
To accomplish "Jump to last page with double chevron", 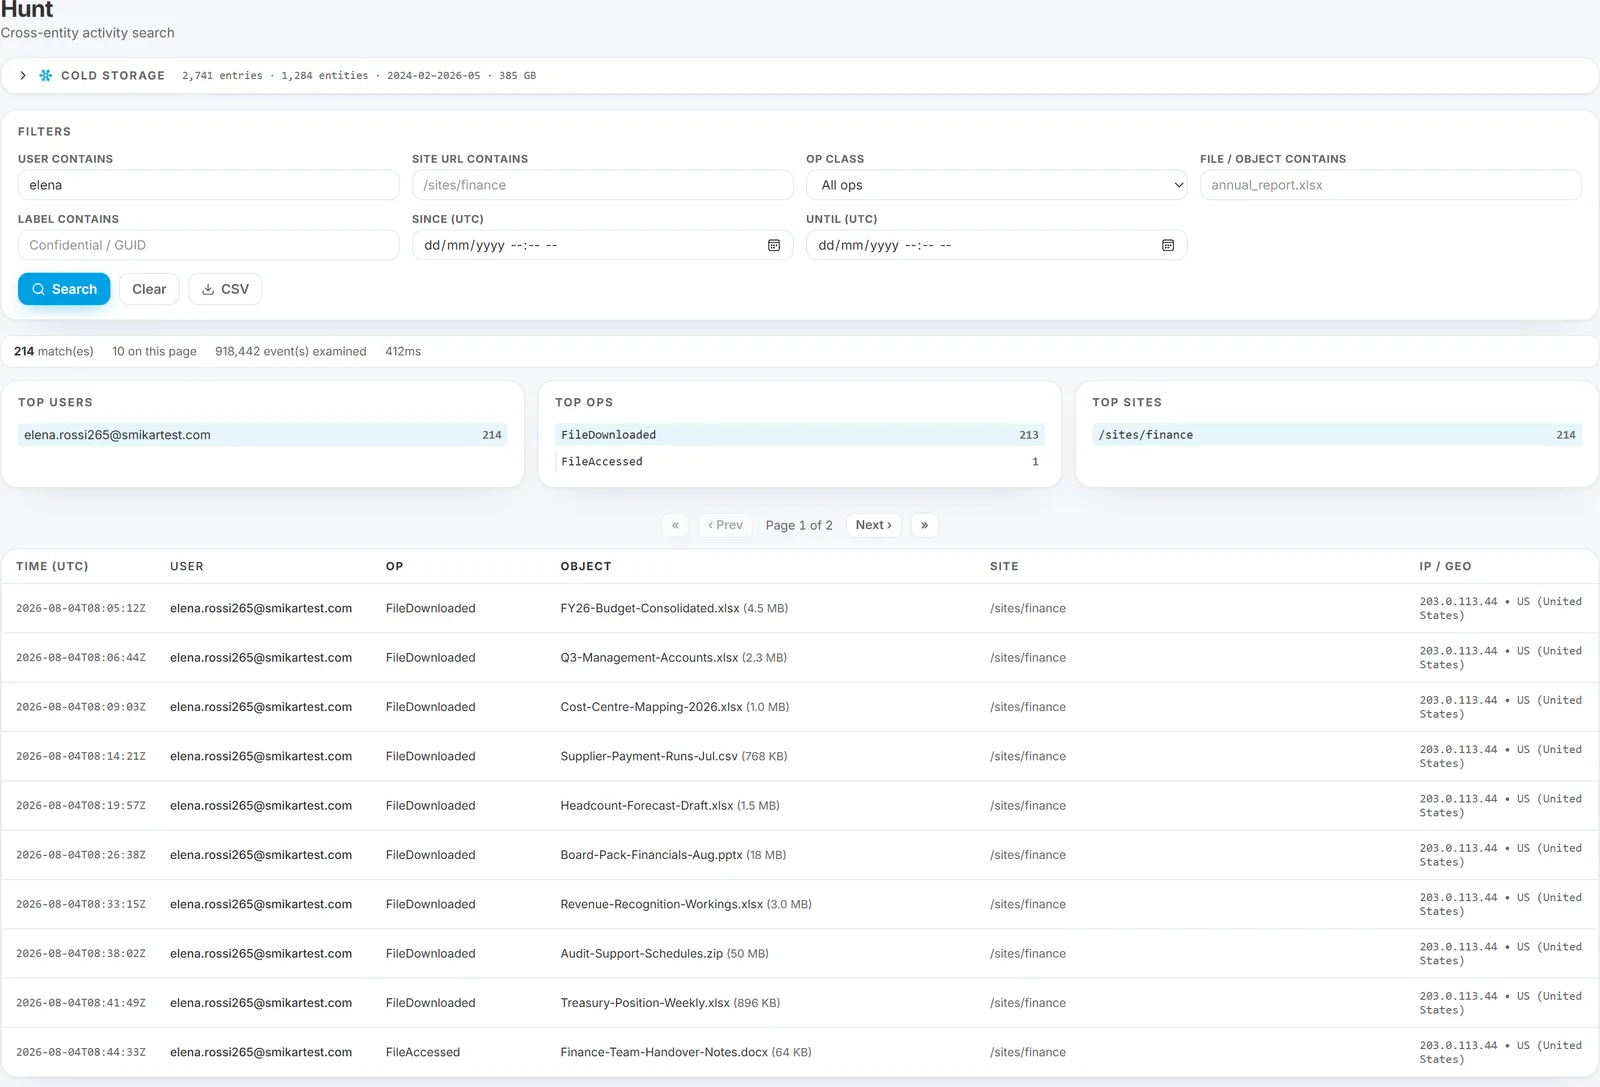I will (924, 525).
